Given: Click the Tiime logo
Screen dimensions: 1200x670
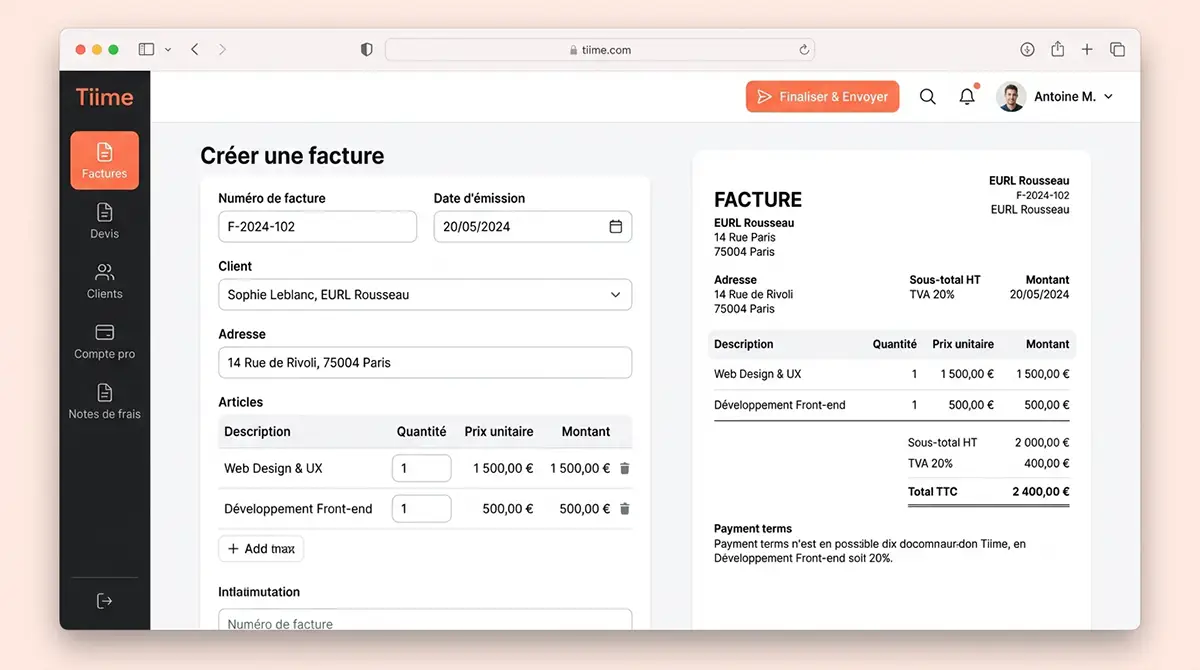Looking at the screenshot, I should (104, 97).
